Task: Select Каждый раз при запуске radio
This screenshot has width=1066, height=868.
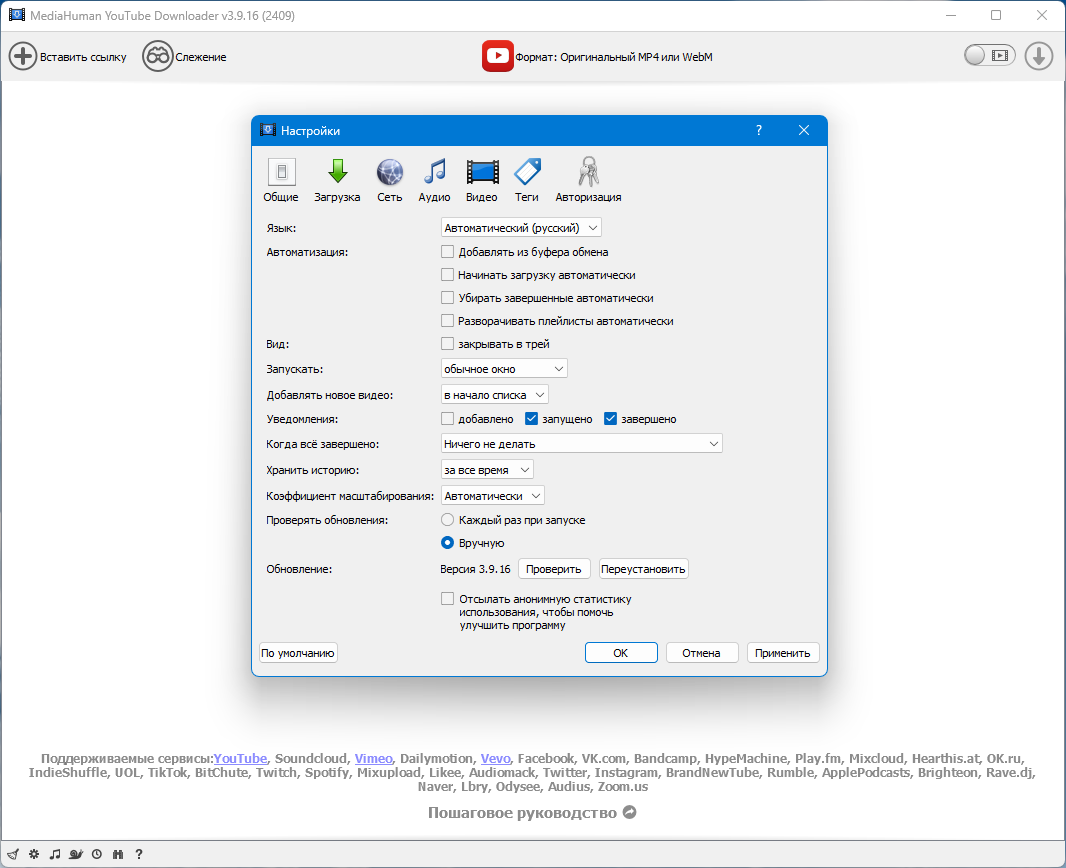Action: [x=447, y=520]
